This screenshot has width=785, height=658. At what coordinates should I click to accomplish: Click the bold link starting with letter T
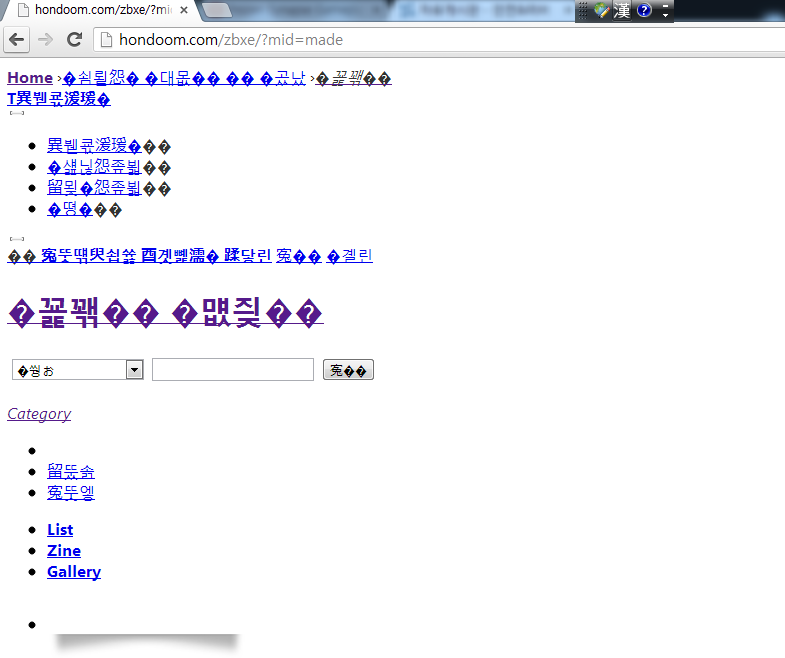click(x=59, y=99)
